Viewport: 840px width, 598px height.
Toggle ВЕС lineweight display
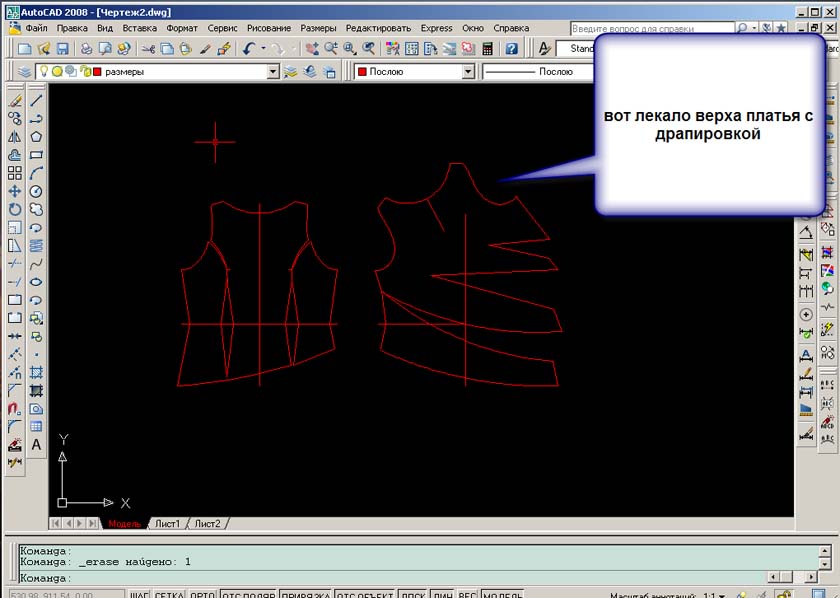point(467,595)
